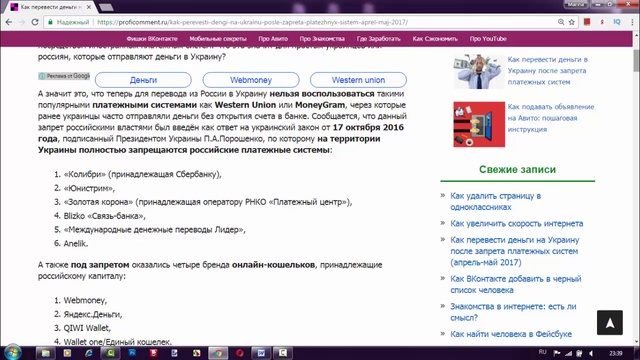Click the list item '«Колибри» (принадлежащая Сбербанку)'
The height and width of the screenshot is (360, 640).
point(142,174)
